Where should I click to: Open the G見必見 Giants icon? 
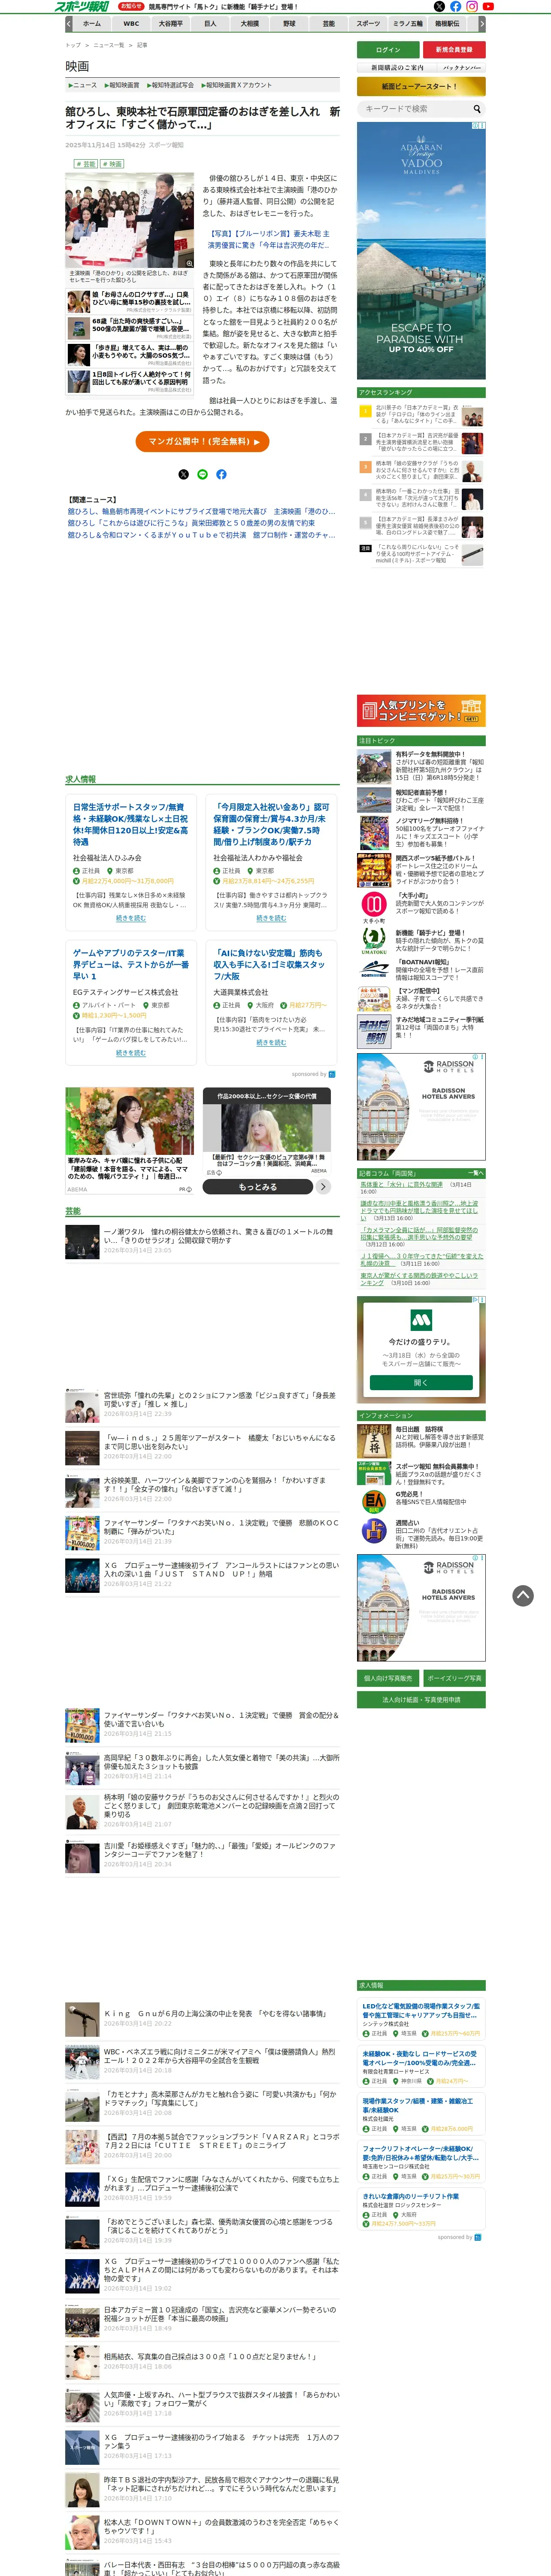tap(374, 1501)
